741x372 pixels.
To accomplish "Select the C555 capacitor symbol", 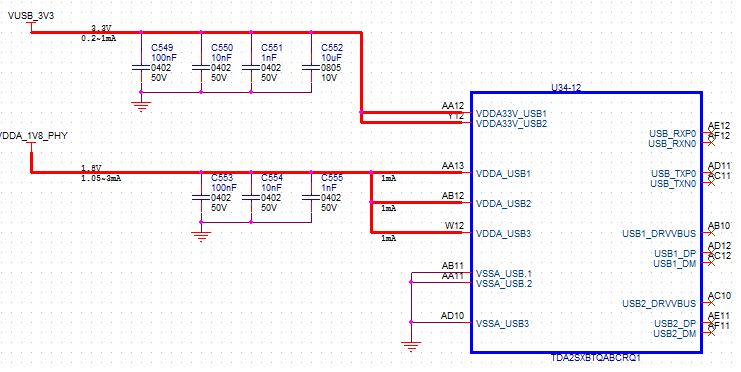I will coord(311,198).
